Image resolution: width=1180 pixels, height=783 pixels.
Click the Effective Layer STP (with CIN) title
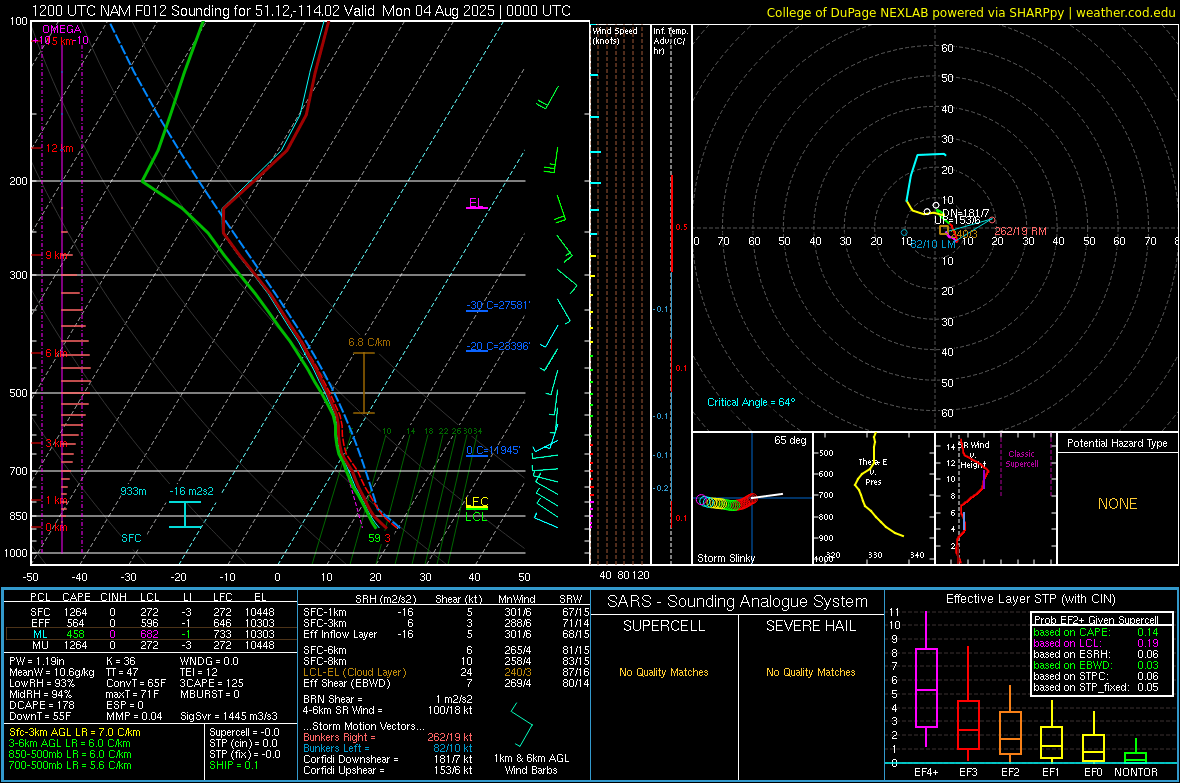1030,599
